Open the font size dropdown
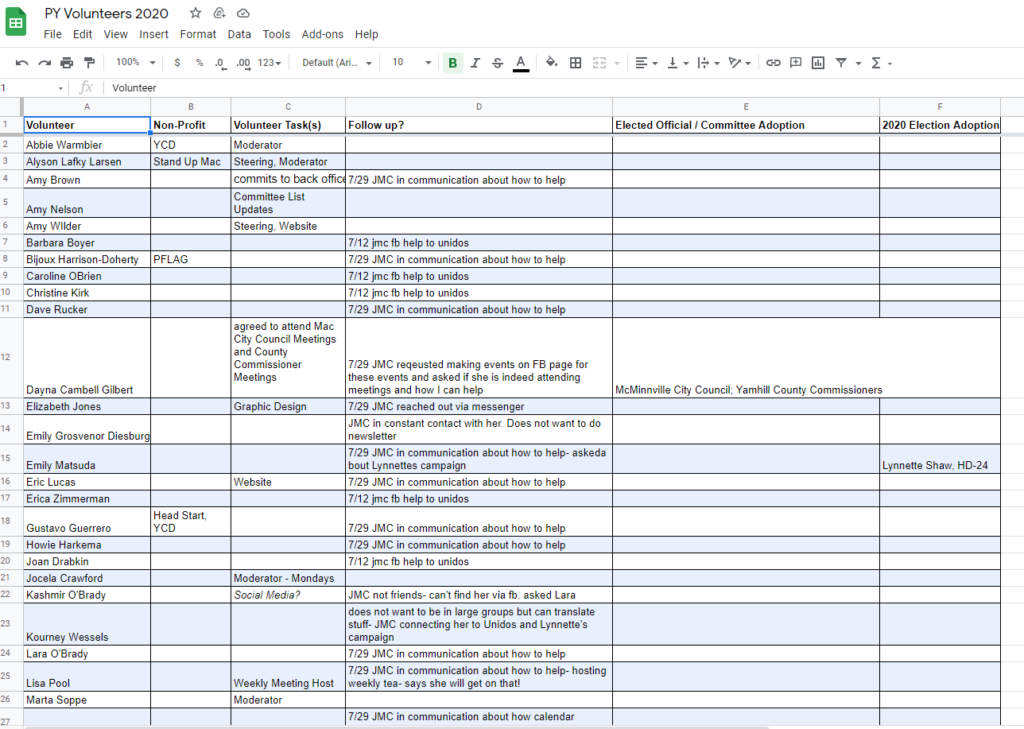This screenshot has height=729, width=1024. [x=412, y=63]
